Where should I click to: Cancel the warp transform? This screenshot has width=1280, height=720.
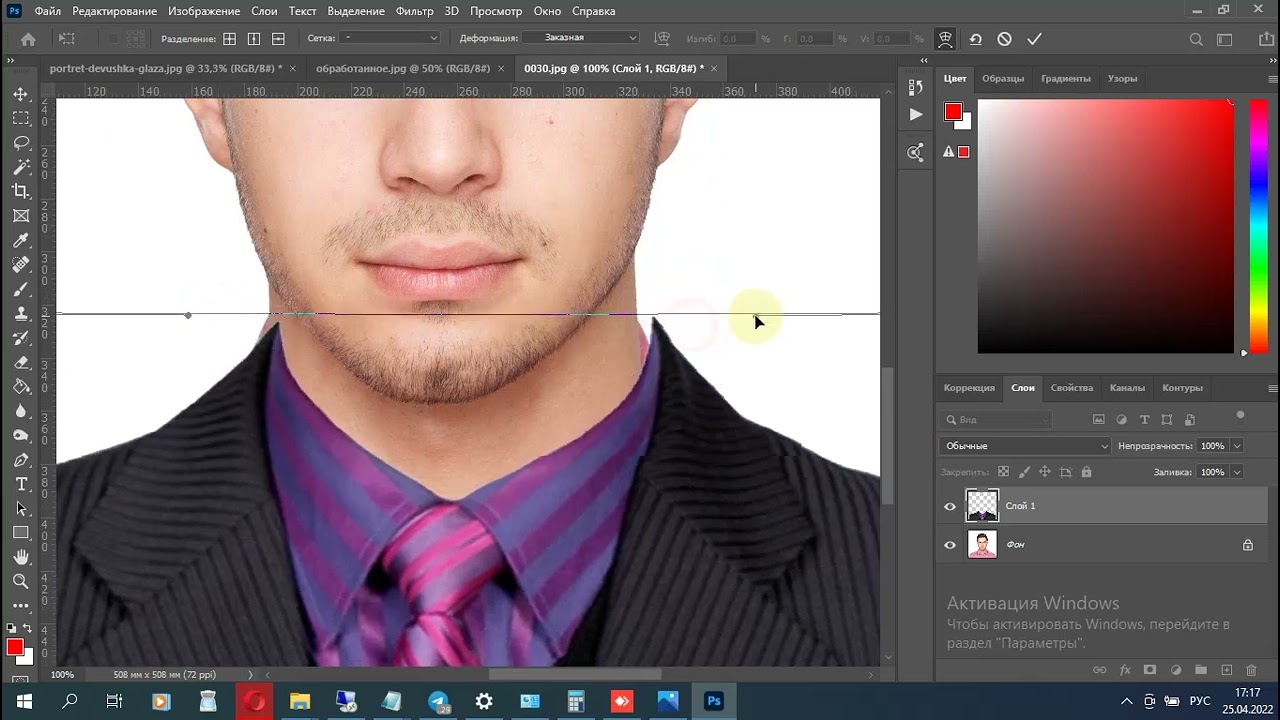tap(1004, 39)
